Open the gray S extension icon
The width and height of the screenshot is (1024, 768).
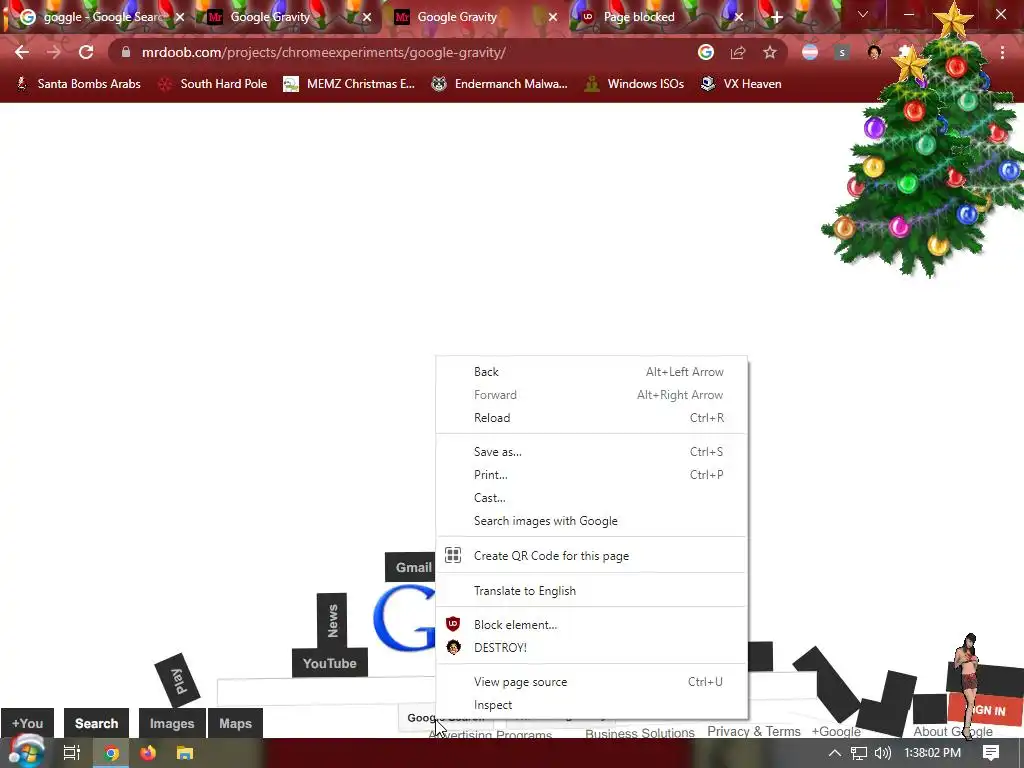842,52
